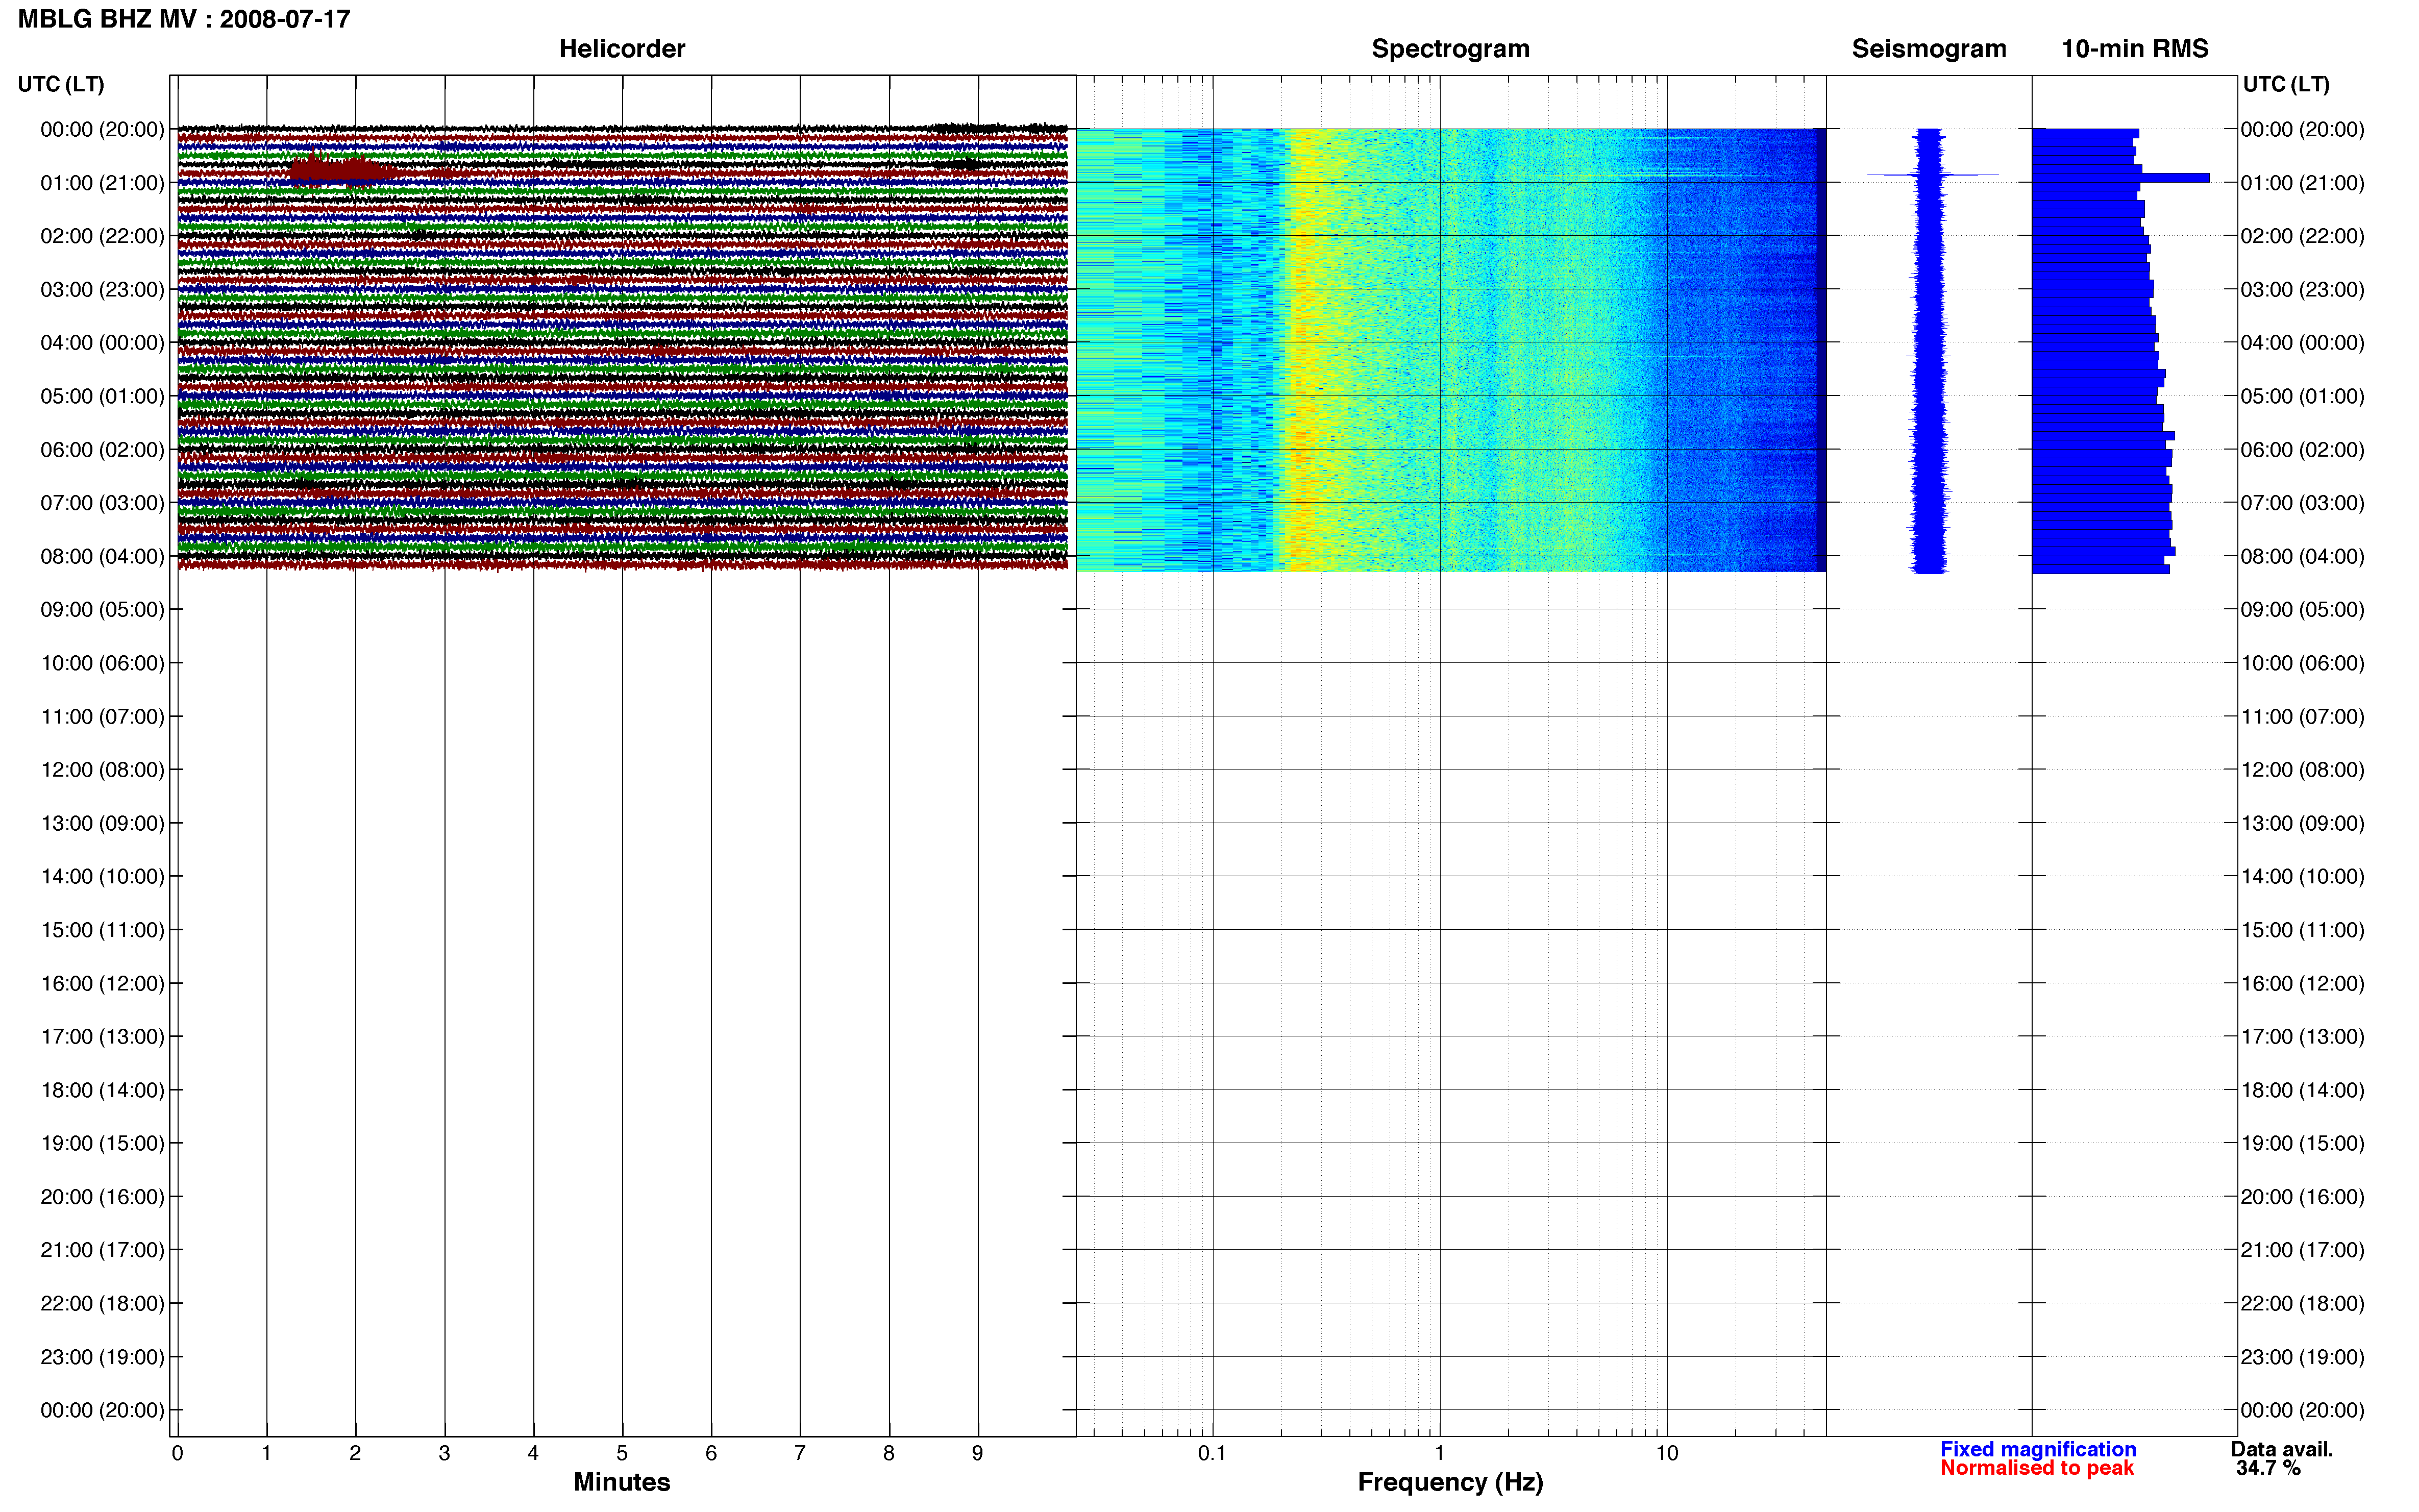The width and height of the screenshot is (2419, 1512).
Task: Click the 07:00 (03:00) label on the right axis
Action: [x=2302, y=503]
